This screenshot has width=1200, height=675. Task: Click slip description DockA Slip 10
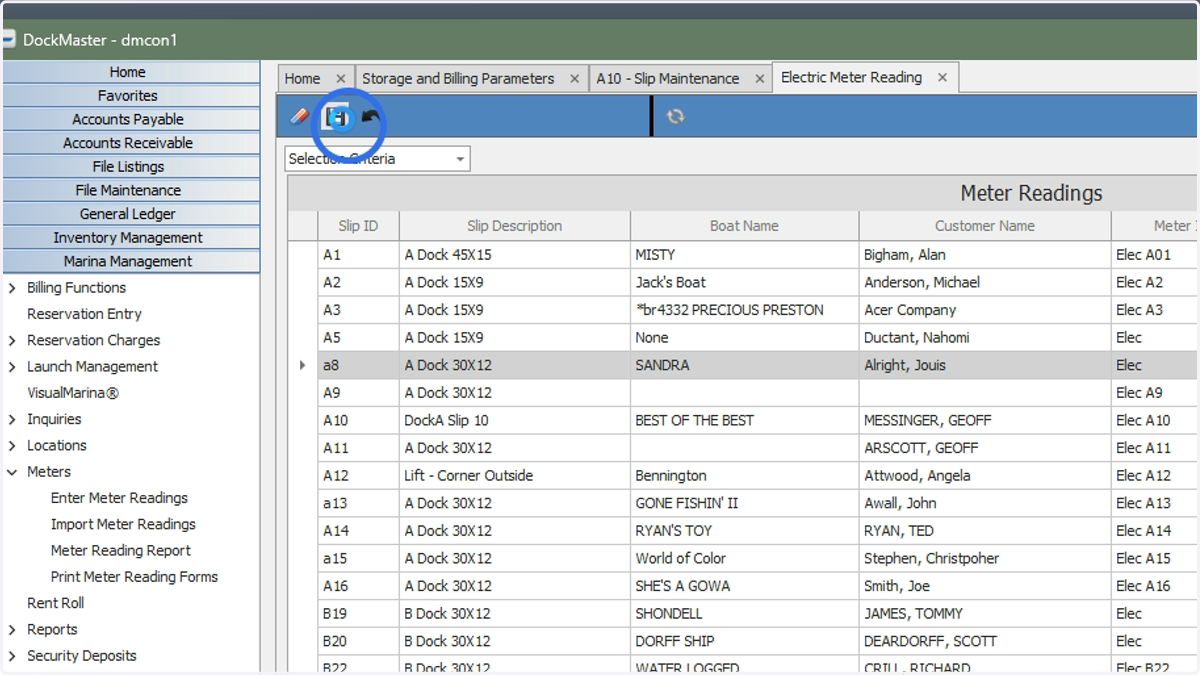[515, 421]
